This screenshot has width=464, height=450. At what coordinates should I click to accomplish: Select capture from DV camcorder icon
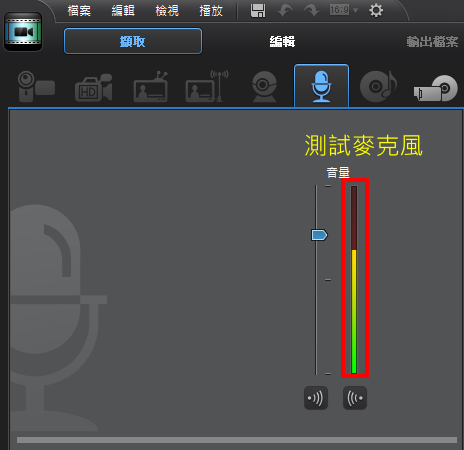36,86
